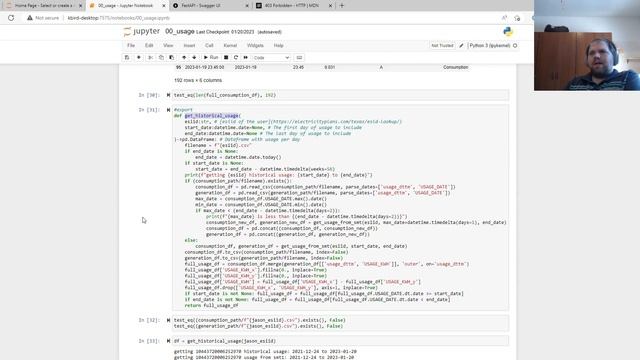This screenshot has height=360, width=640.
Task: Click the In [32] prompt label
Action: pos(149,320)
